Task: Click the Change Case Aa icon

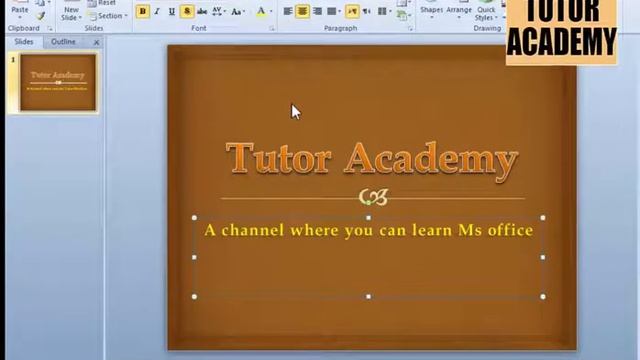Action: 236,11
